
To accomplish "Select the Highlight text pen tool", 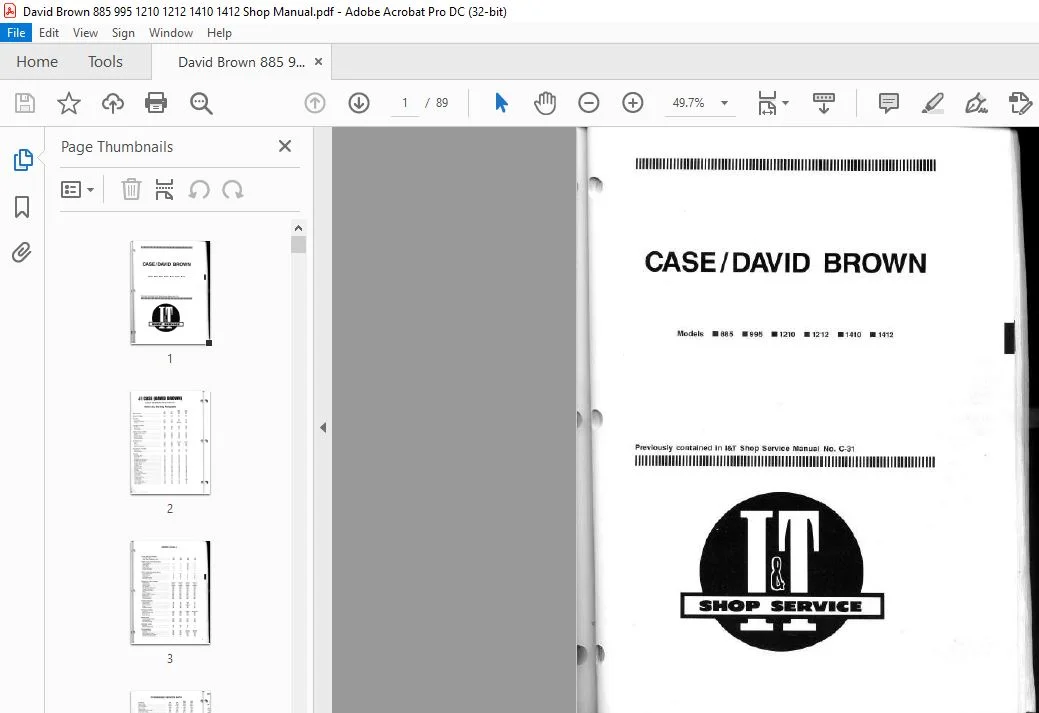I will (933, 103).
